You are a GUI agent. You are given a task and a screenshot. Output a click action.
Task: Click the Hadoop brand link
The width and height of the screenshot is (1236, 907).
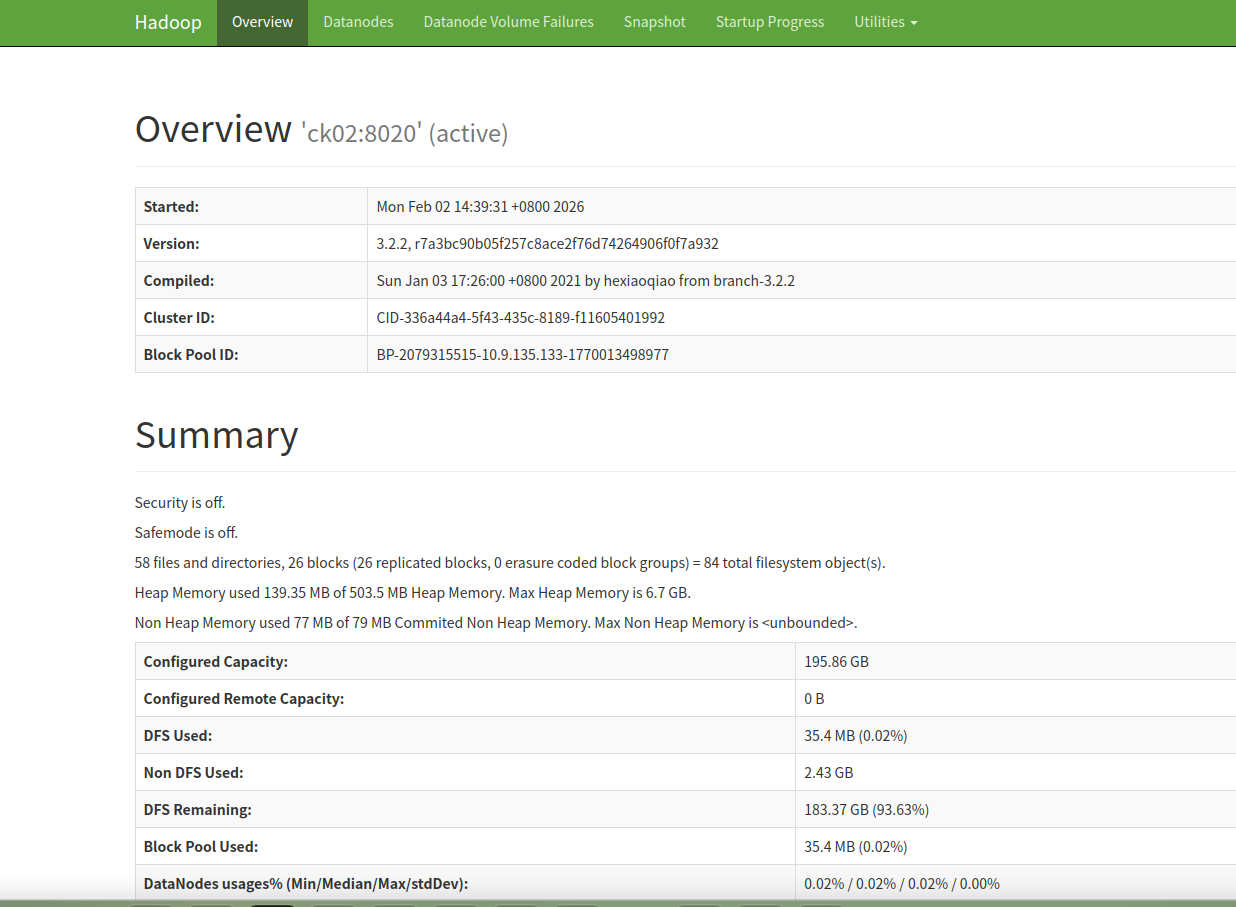168,22
